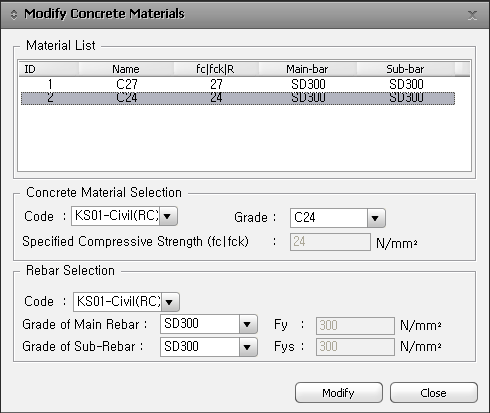This screenshot has width=490, height=413.
Task: Select material row C27 in list
Action: [x=238, y=84]
